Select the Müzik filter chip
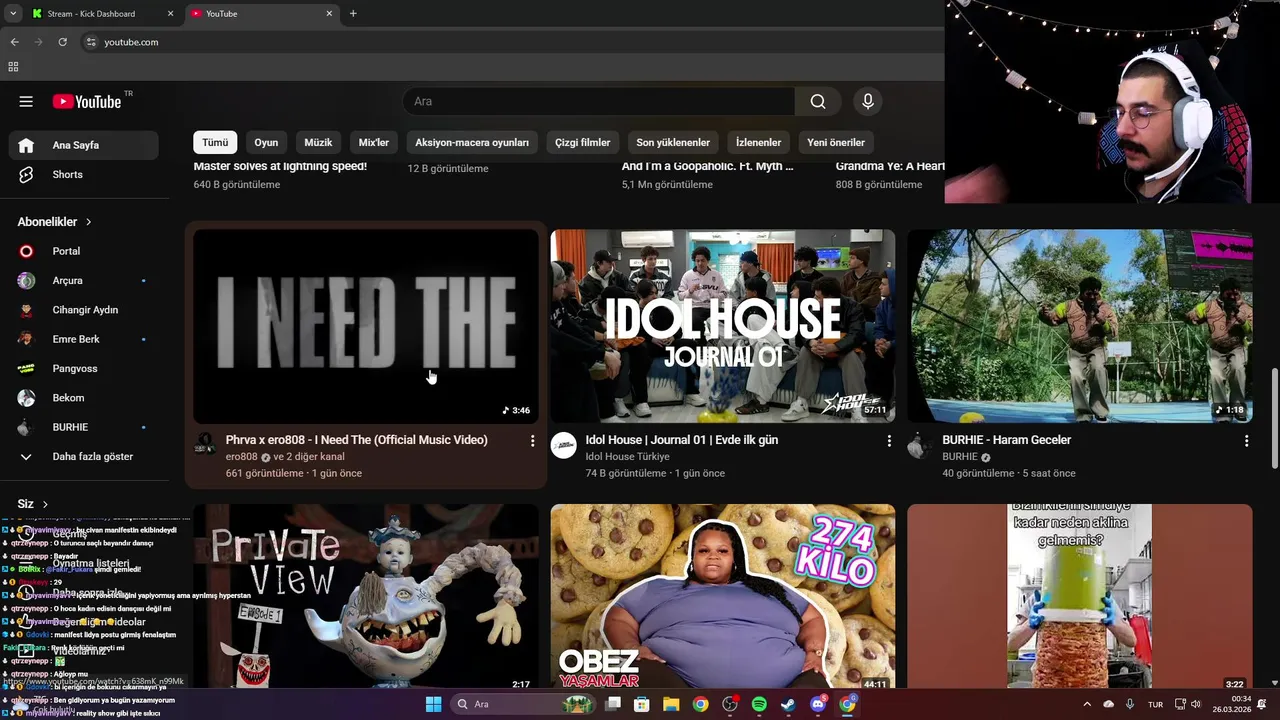1280x720 pixels. click(318, 142)
